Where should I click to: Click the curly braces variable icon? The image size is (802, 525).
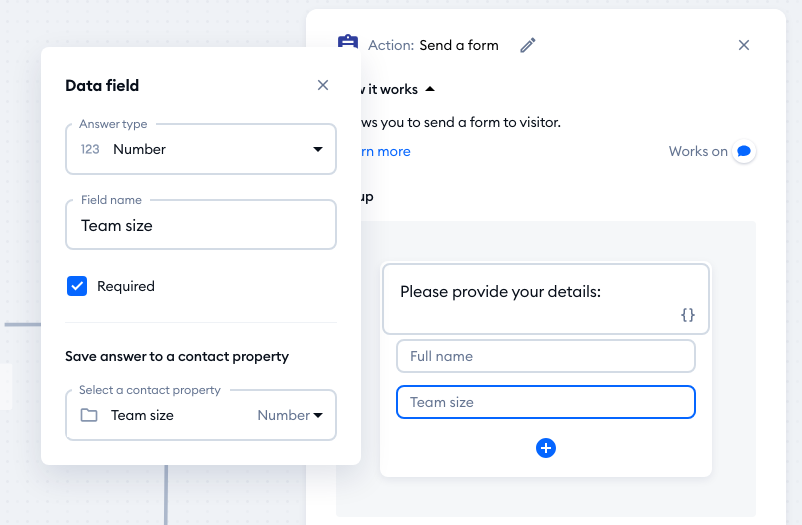(x=688, y=315)
